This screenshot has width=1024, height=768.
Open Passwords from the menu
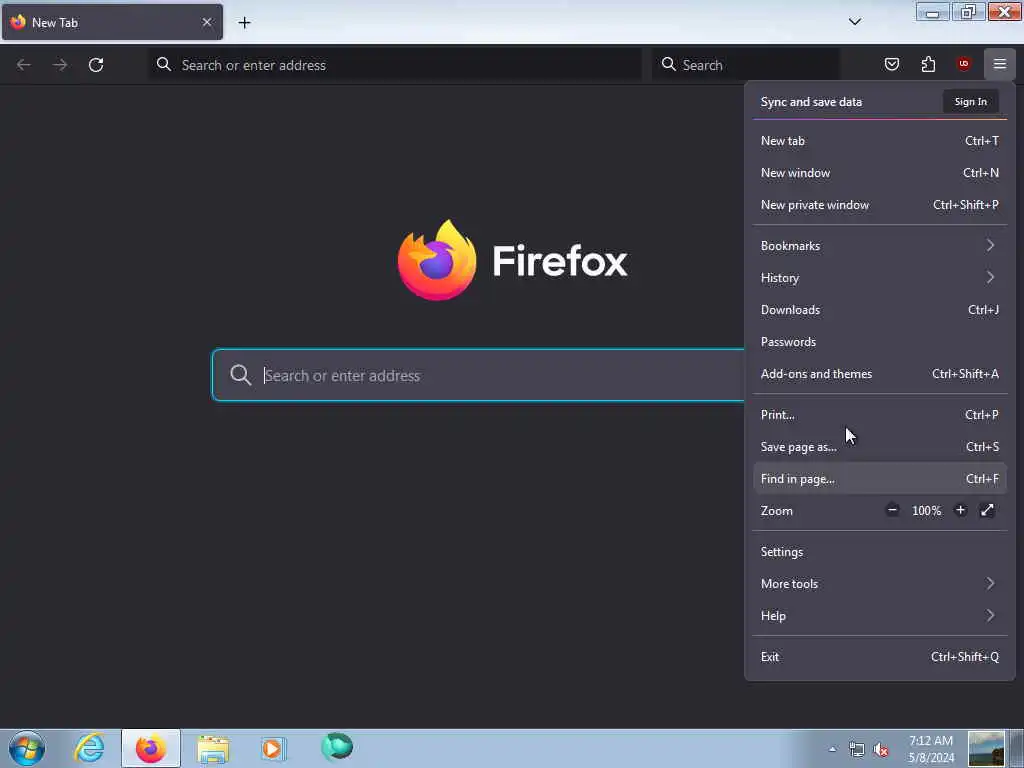click(x=880, y=342)
